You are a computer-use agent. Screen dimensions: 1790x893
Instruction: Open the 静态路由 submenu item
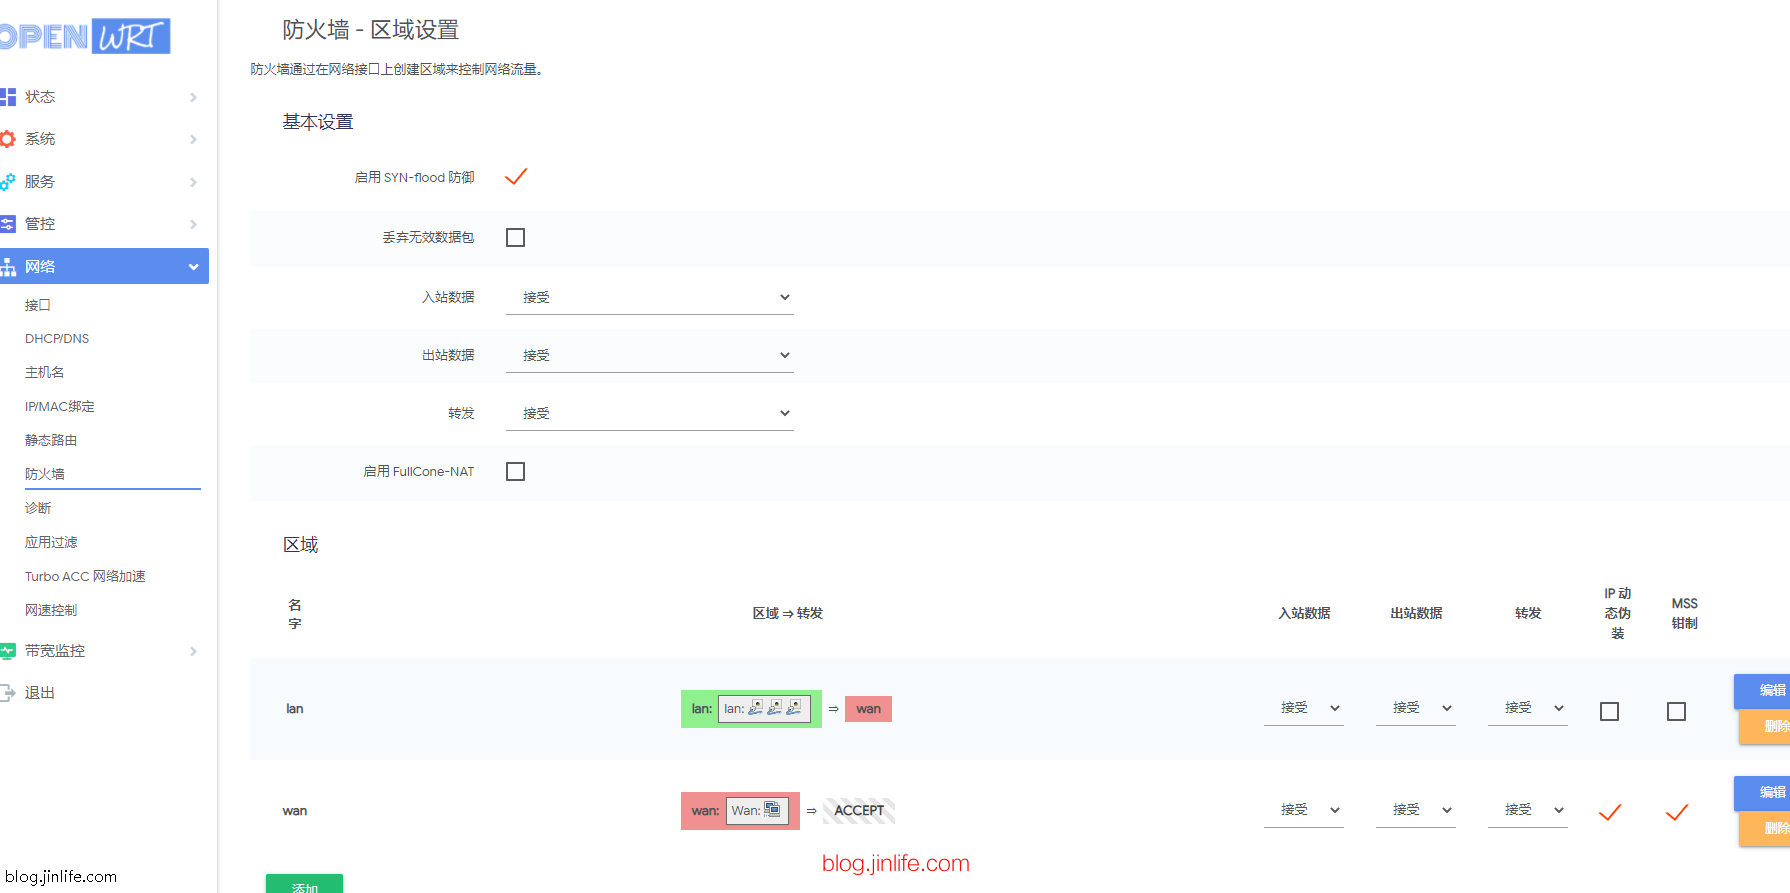(x=51, y=440)
